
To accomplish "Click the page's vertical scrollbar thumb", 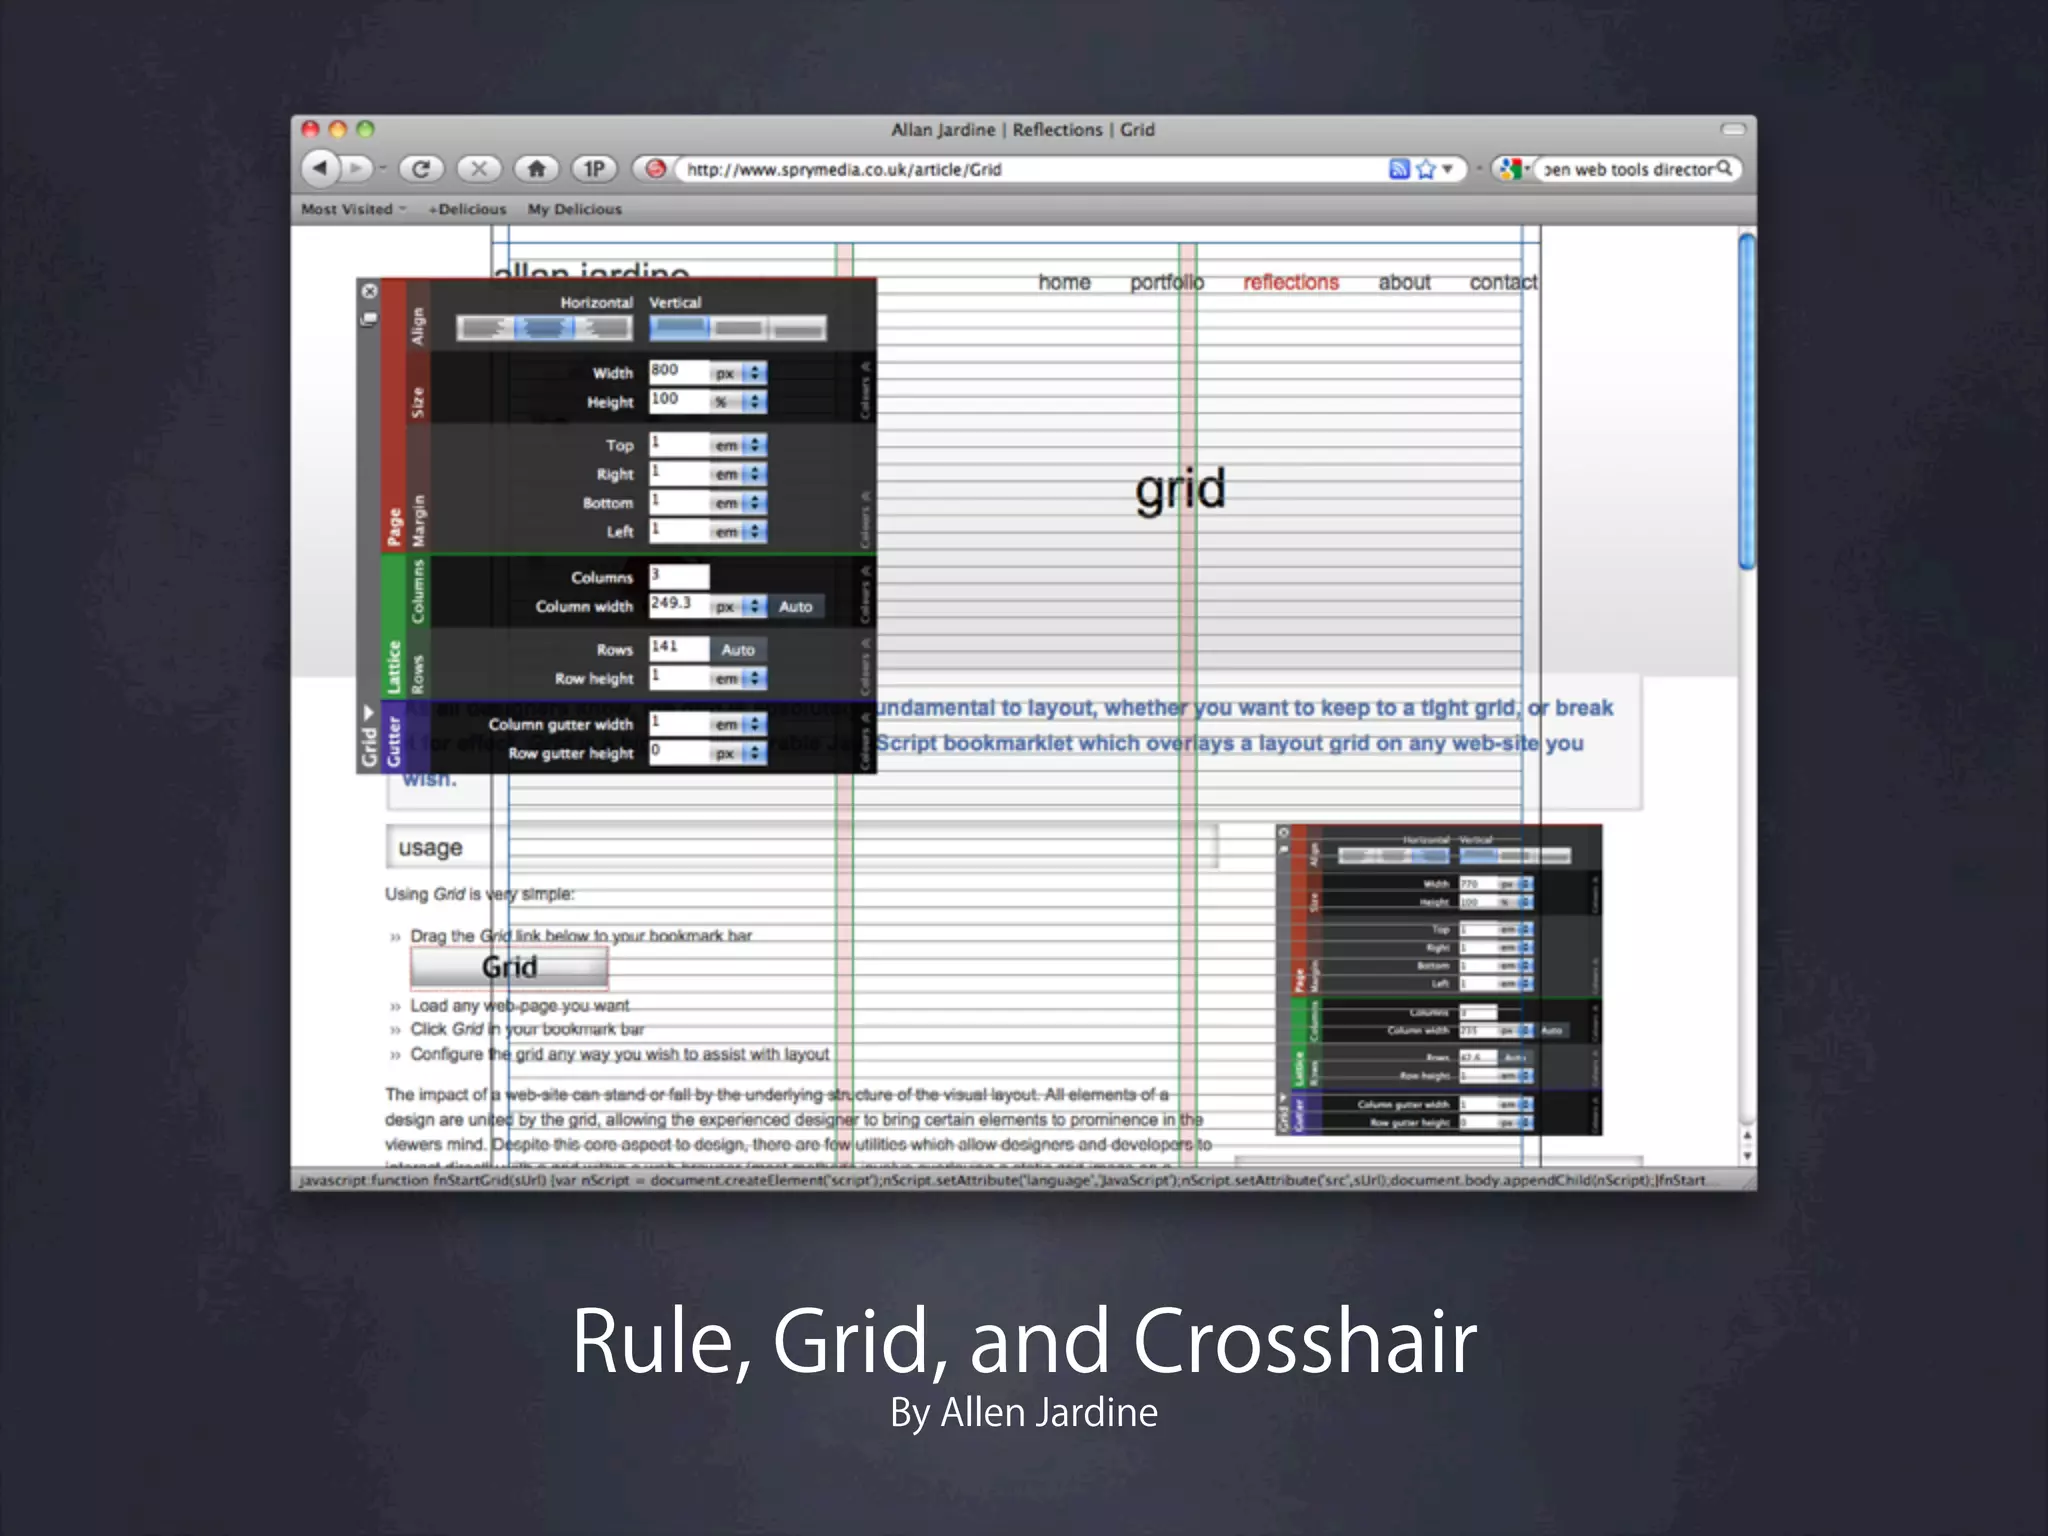I will pos(1747,401).
